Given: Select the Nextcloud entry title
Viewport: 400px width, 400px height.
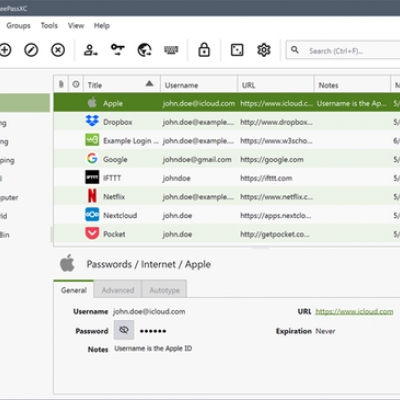Looking at the screenshot, I should point(120,215).
